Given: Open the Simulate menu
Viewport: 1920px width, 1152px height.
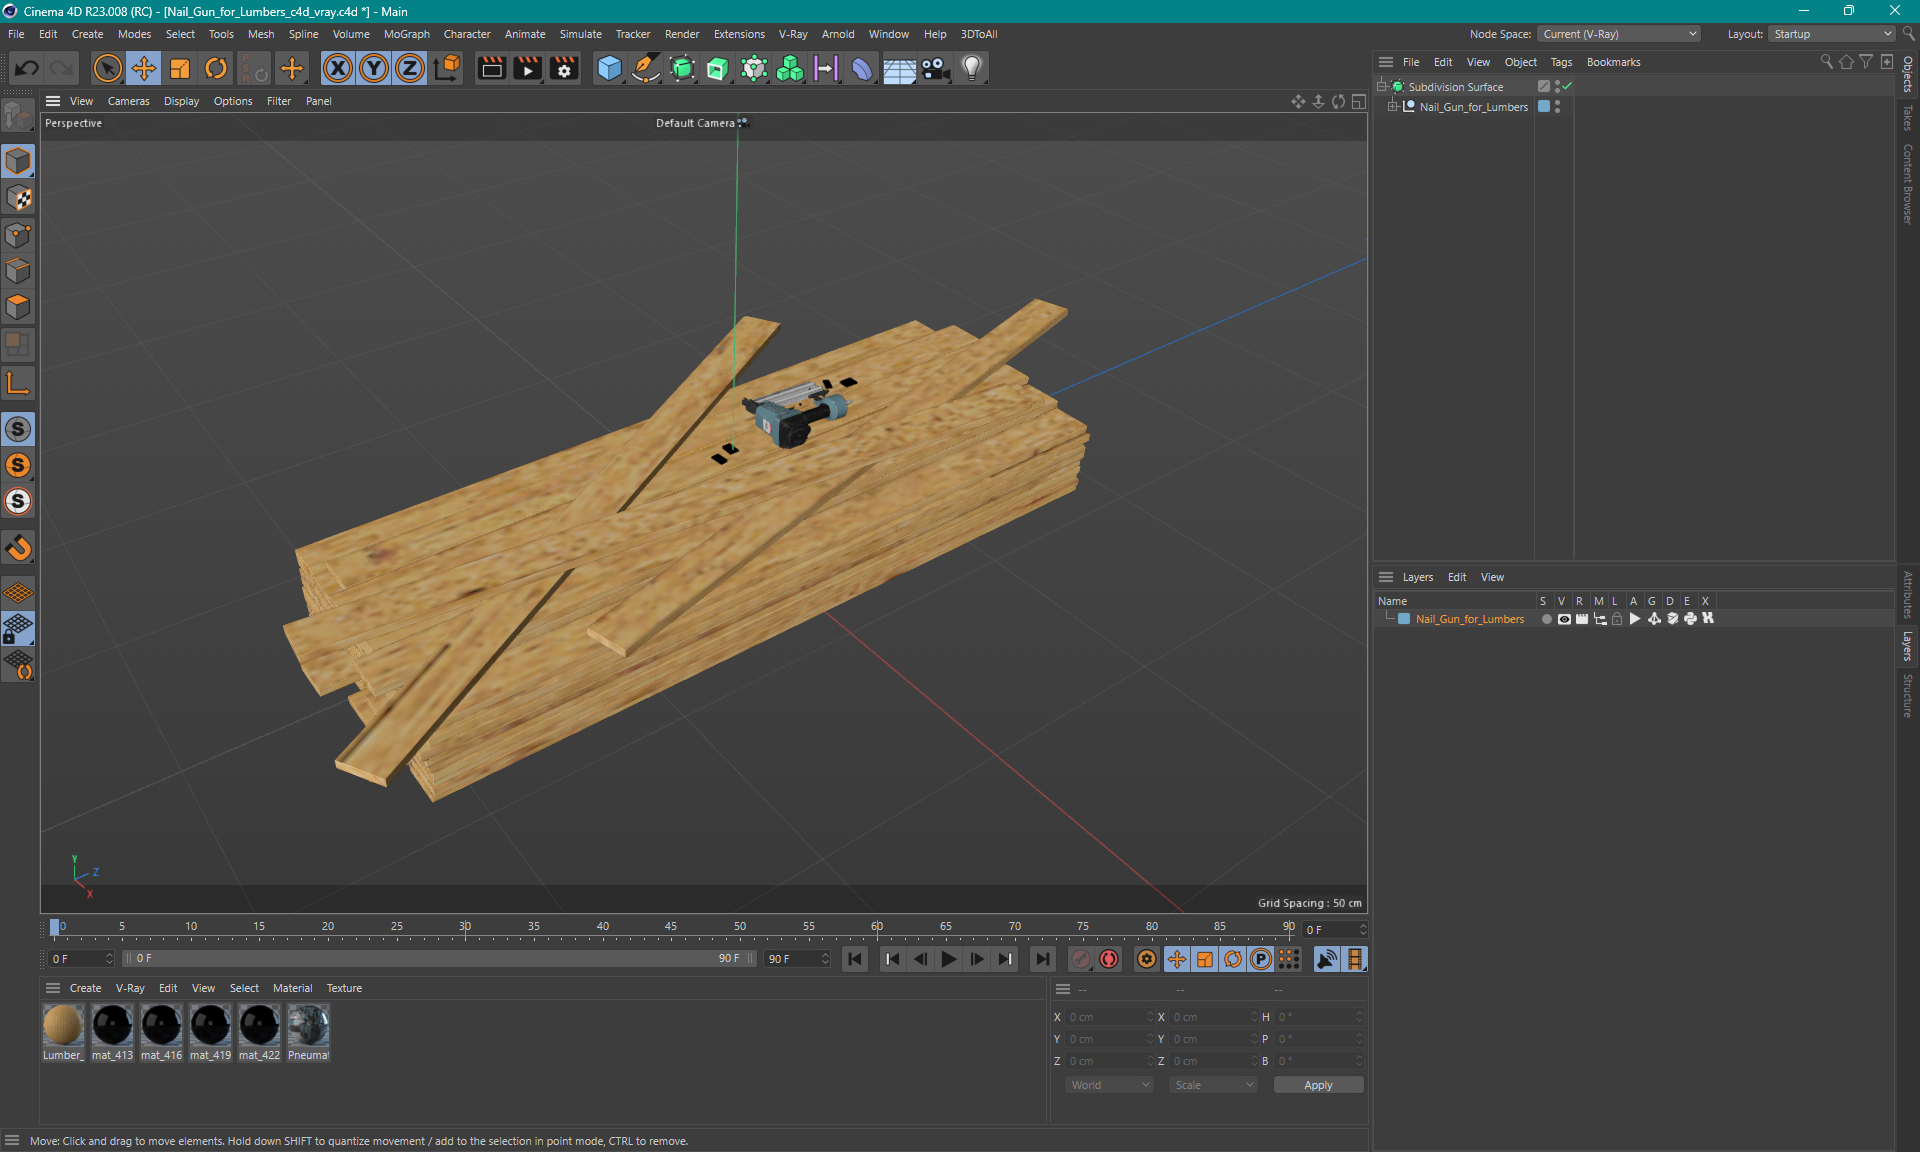Looking at the screenshot, I should tap(580, 34).
